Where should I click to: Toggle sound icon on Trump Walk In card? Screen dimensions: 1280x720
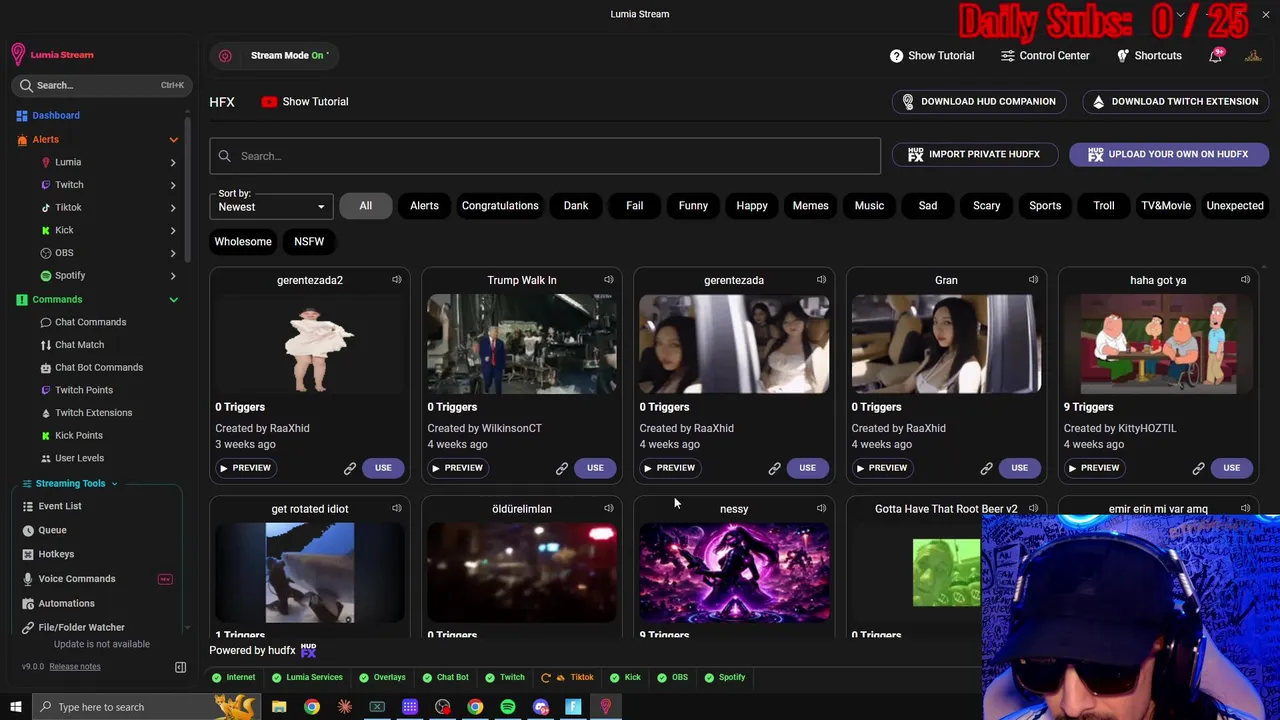click(x=609, y=280)
